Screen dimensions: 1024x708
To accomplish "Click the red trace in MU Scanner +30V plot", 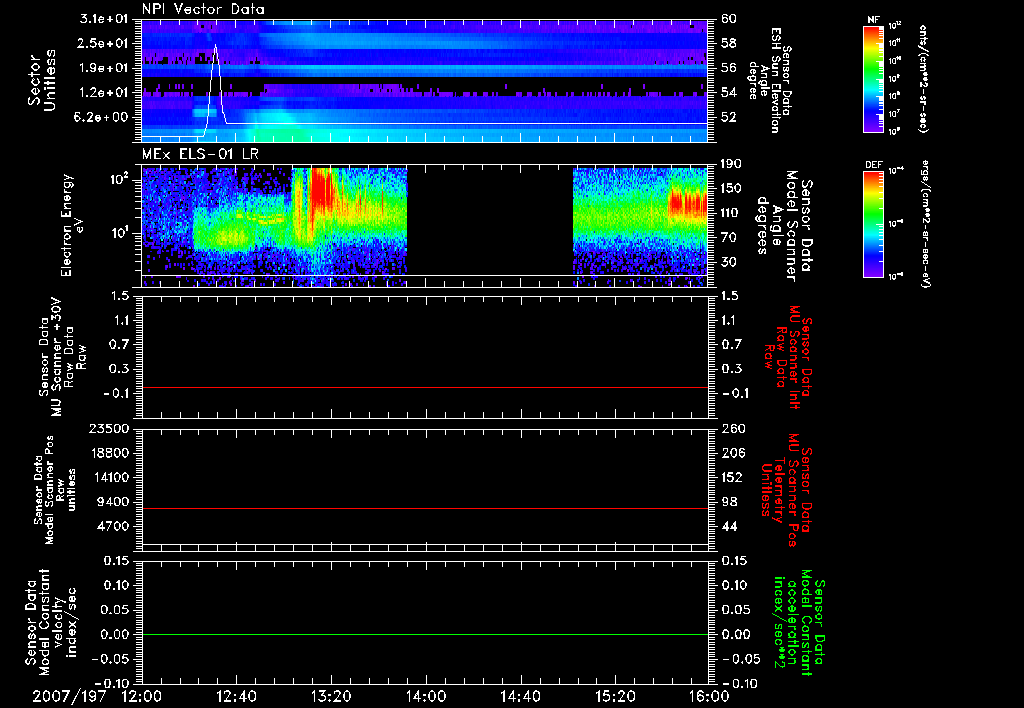I will [x=424, y=387].
